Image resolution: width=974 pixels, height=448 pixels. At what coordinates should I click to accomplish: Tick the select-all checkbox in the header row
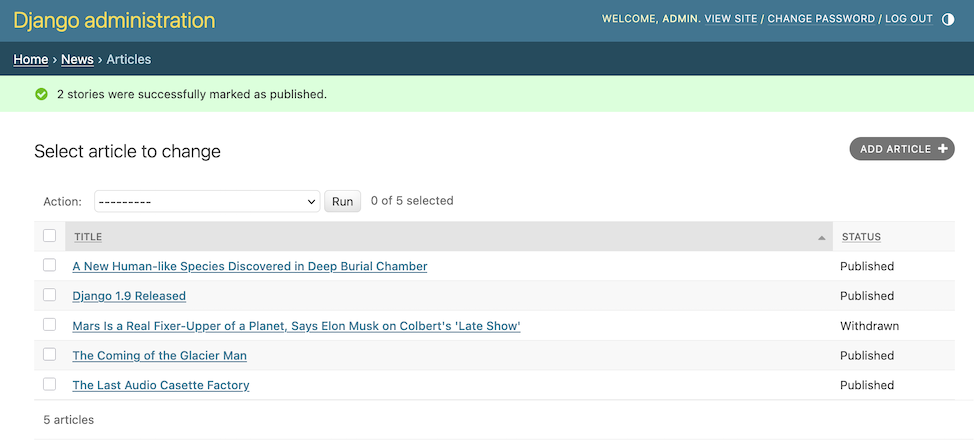50,235
